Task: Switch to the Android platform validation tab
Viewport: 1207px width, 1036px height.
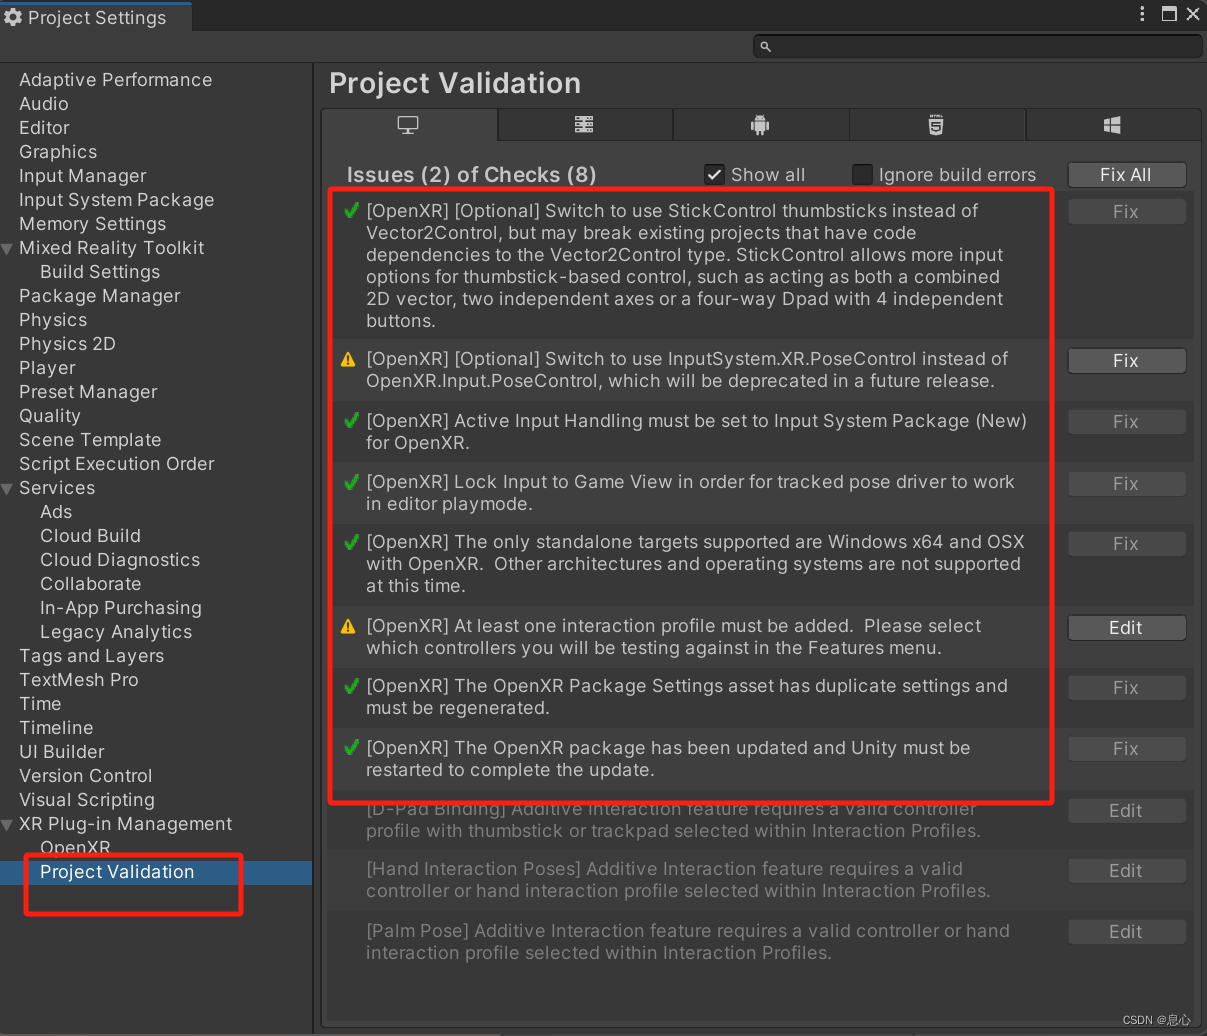Action: 761,124
